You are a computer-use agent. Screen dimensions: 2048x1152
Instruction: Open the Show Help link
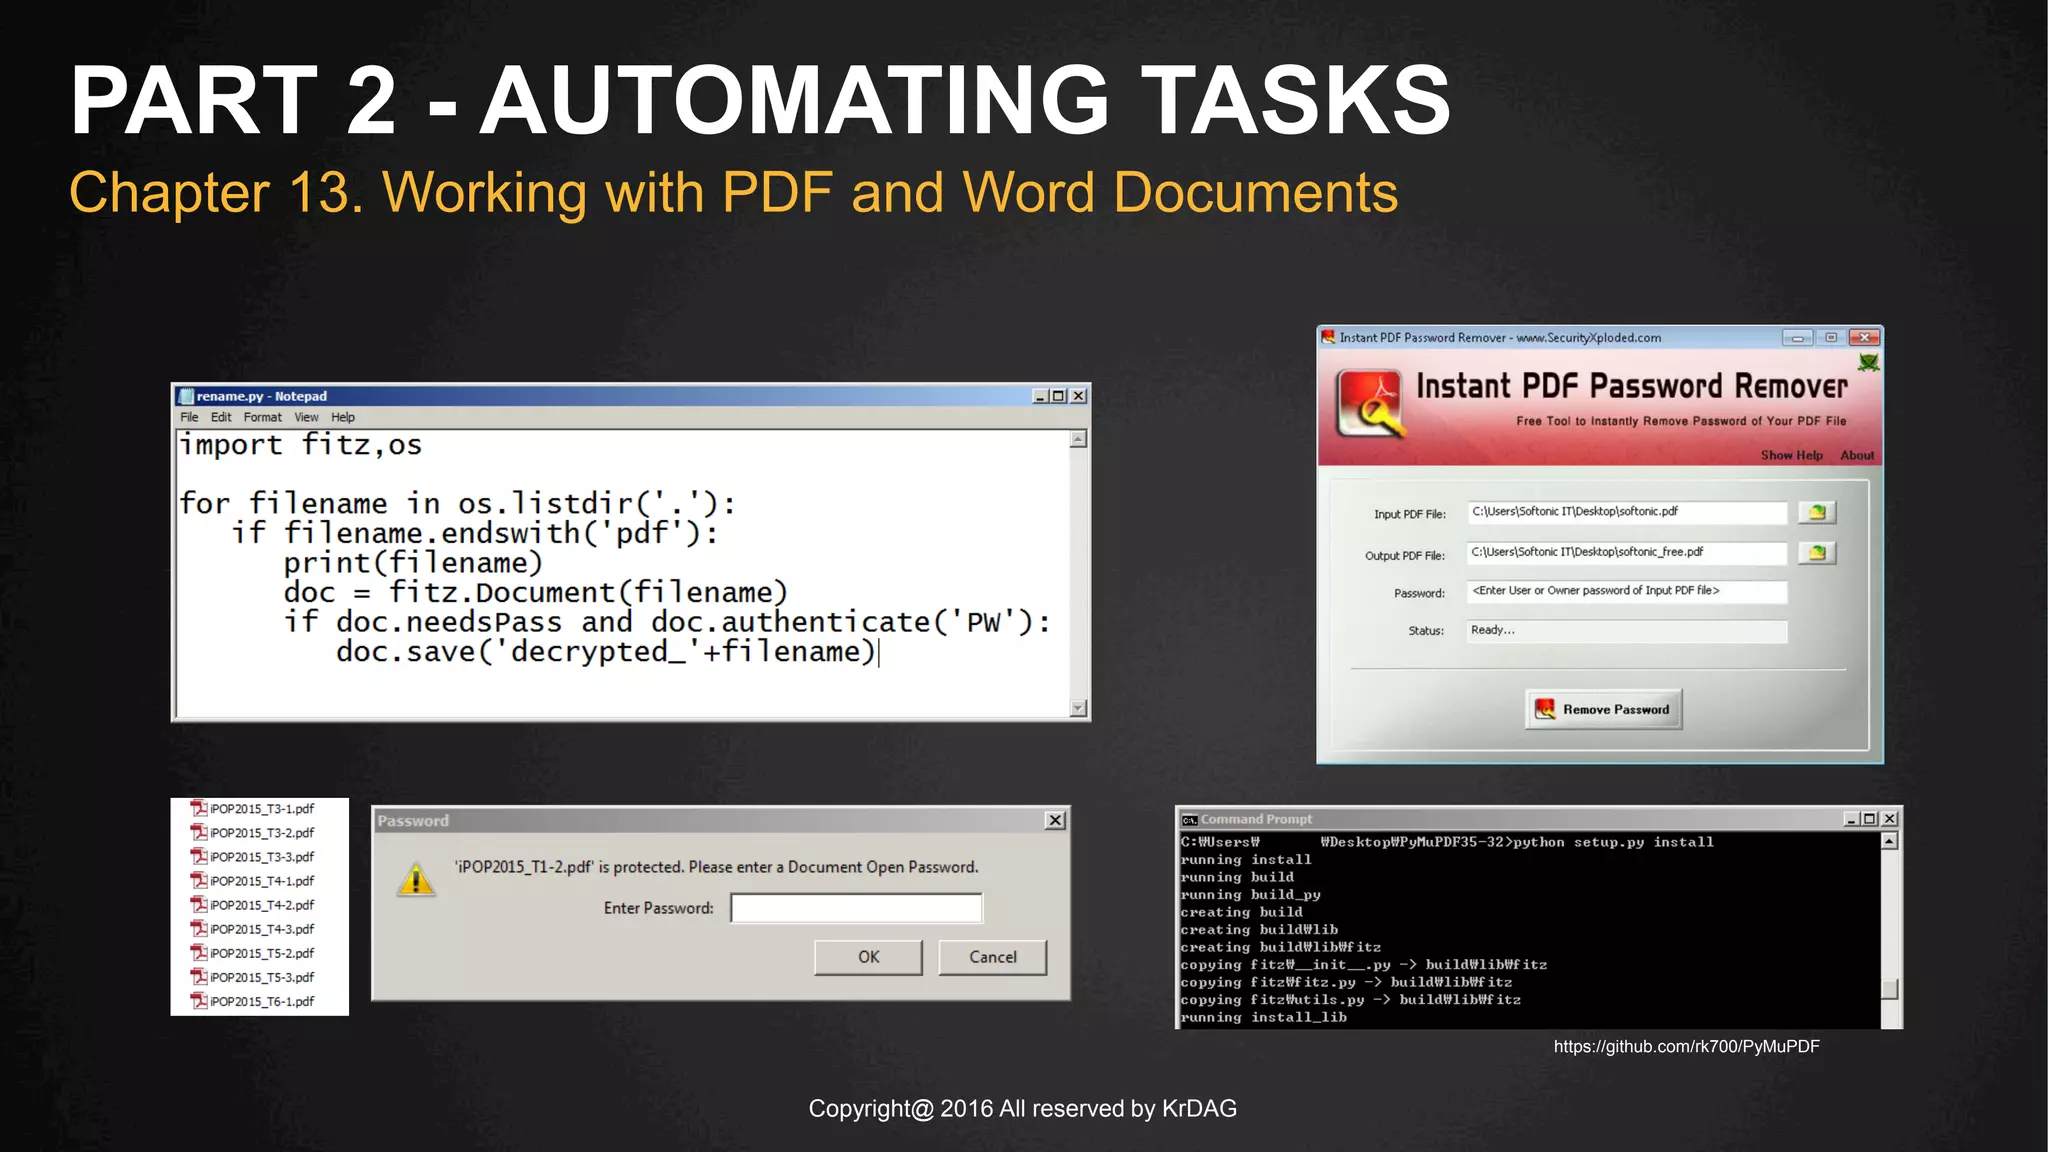tap(1791, 455)
